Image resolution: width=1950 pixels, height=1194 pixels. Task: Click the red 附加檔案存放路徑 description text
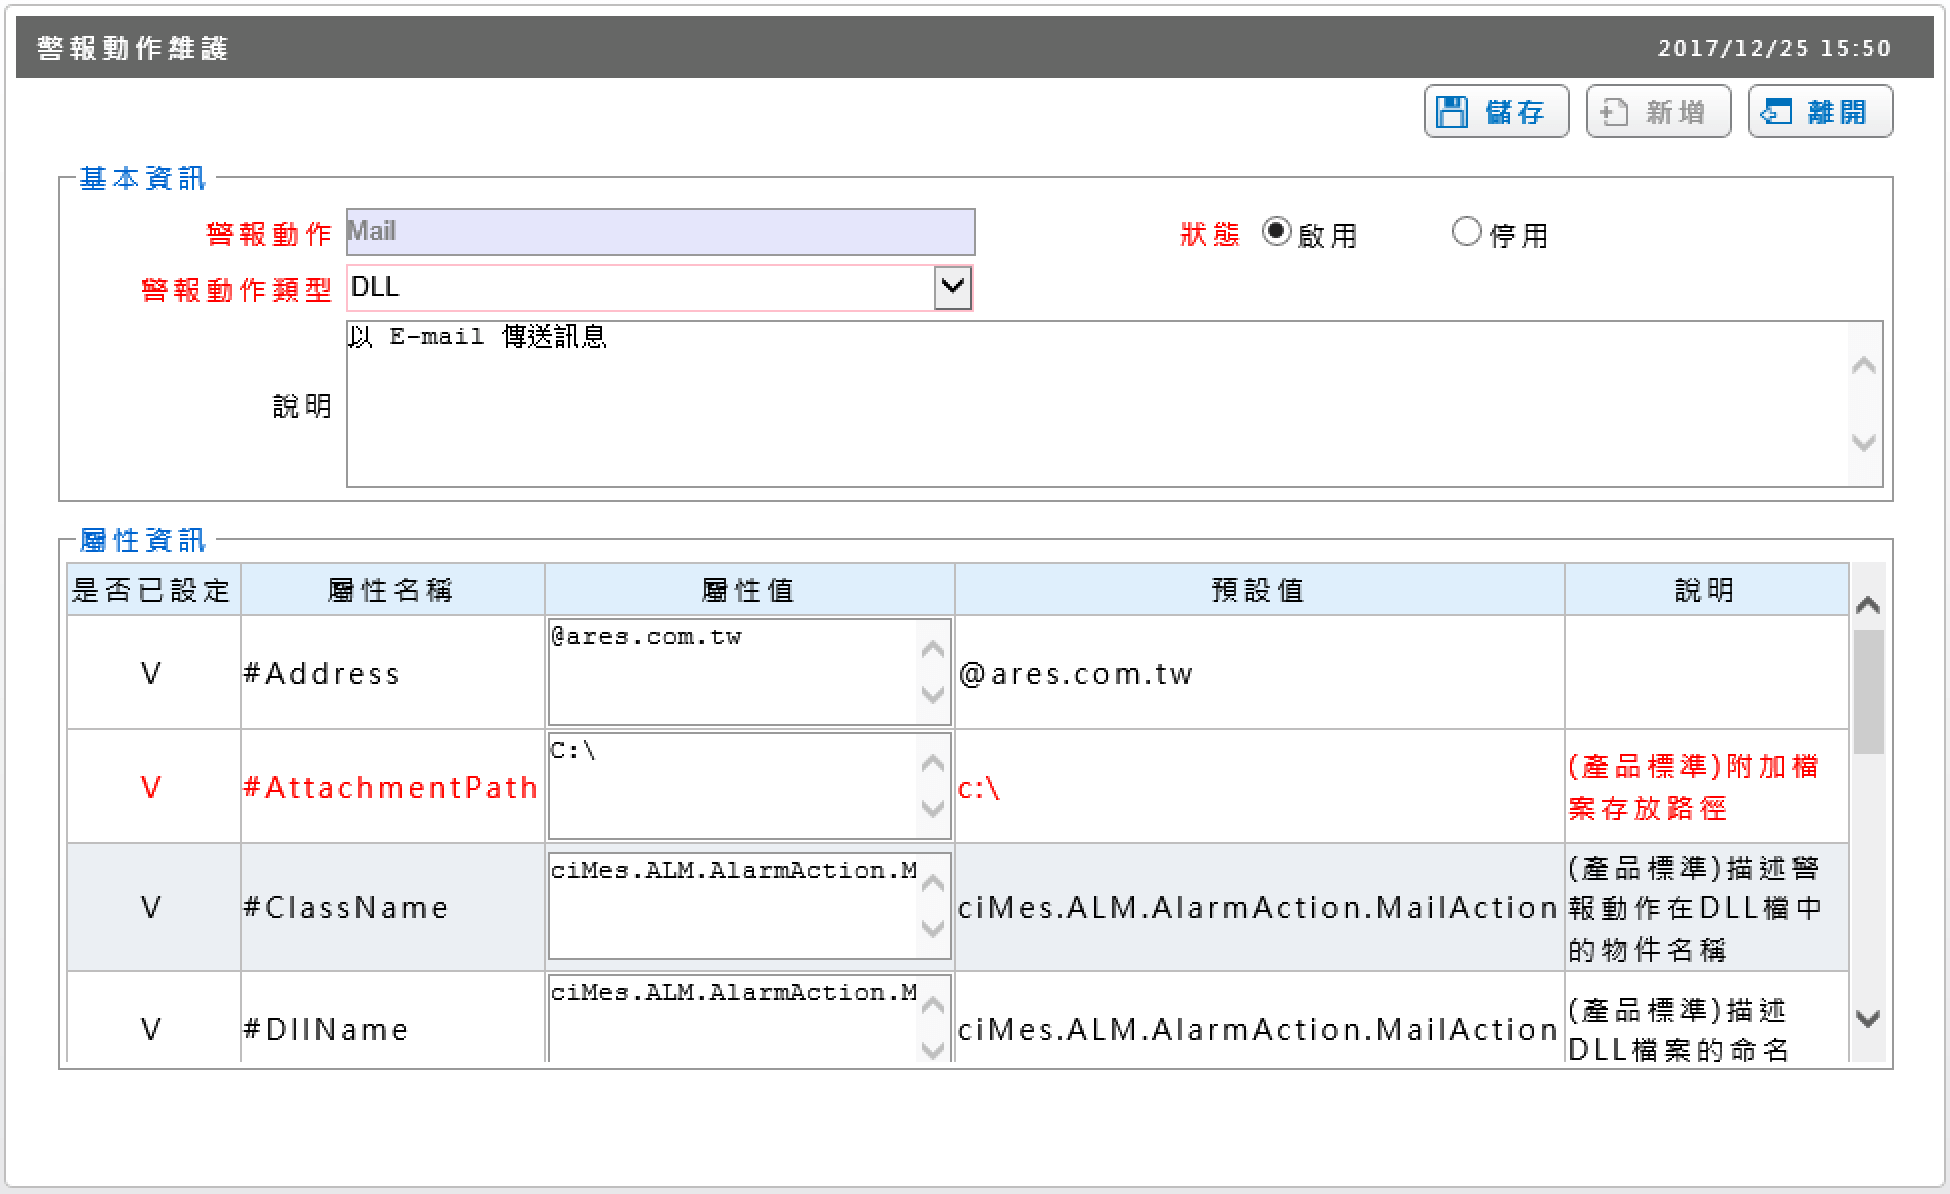click(x=1693, y=788)
